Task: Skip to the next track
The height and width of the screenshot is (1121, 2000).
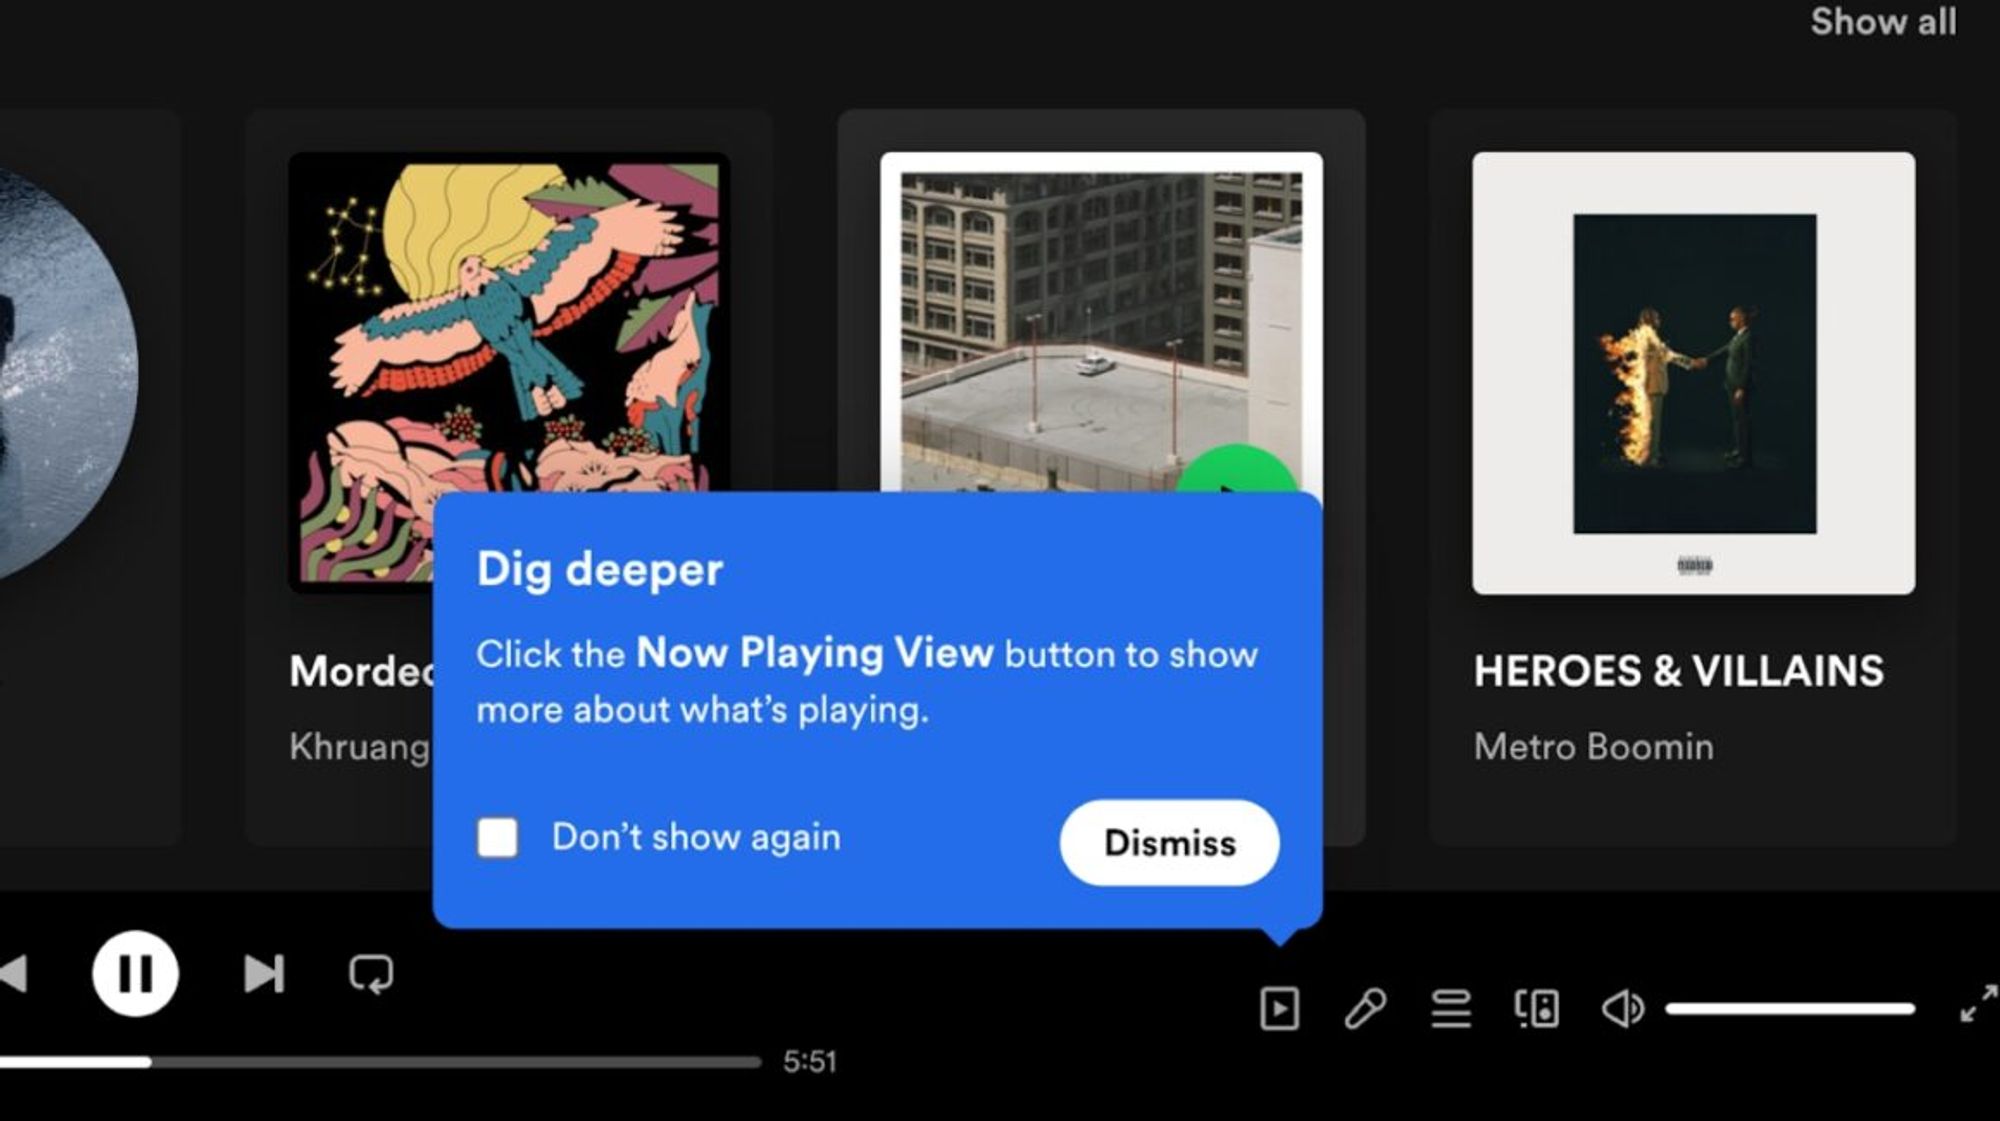Action: coord(264,973)
